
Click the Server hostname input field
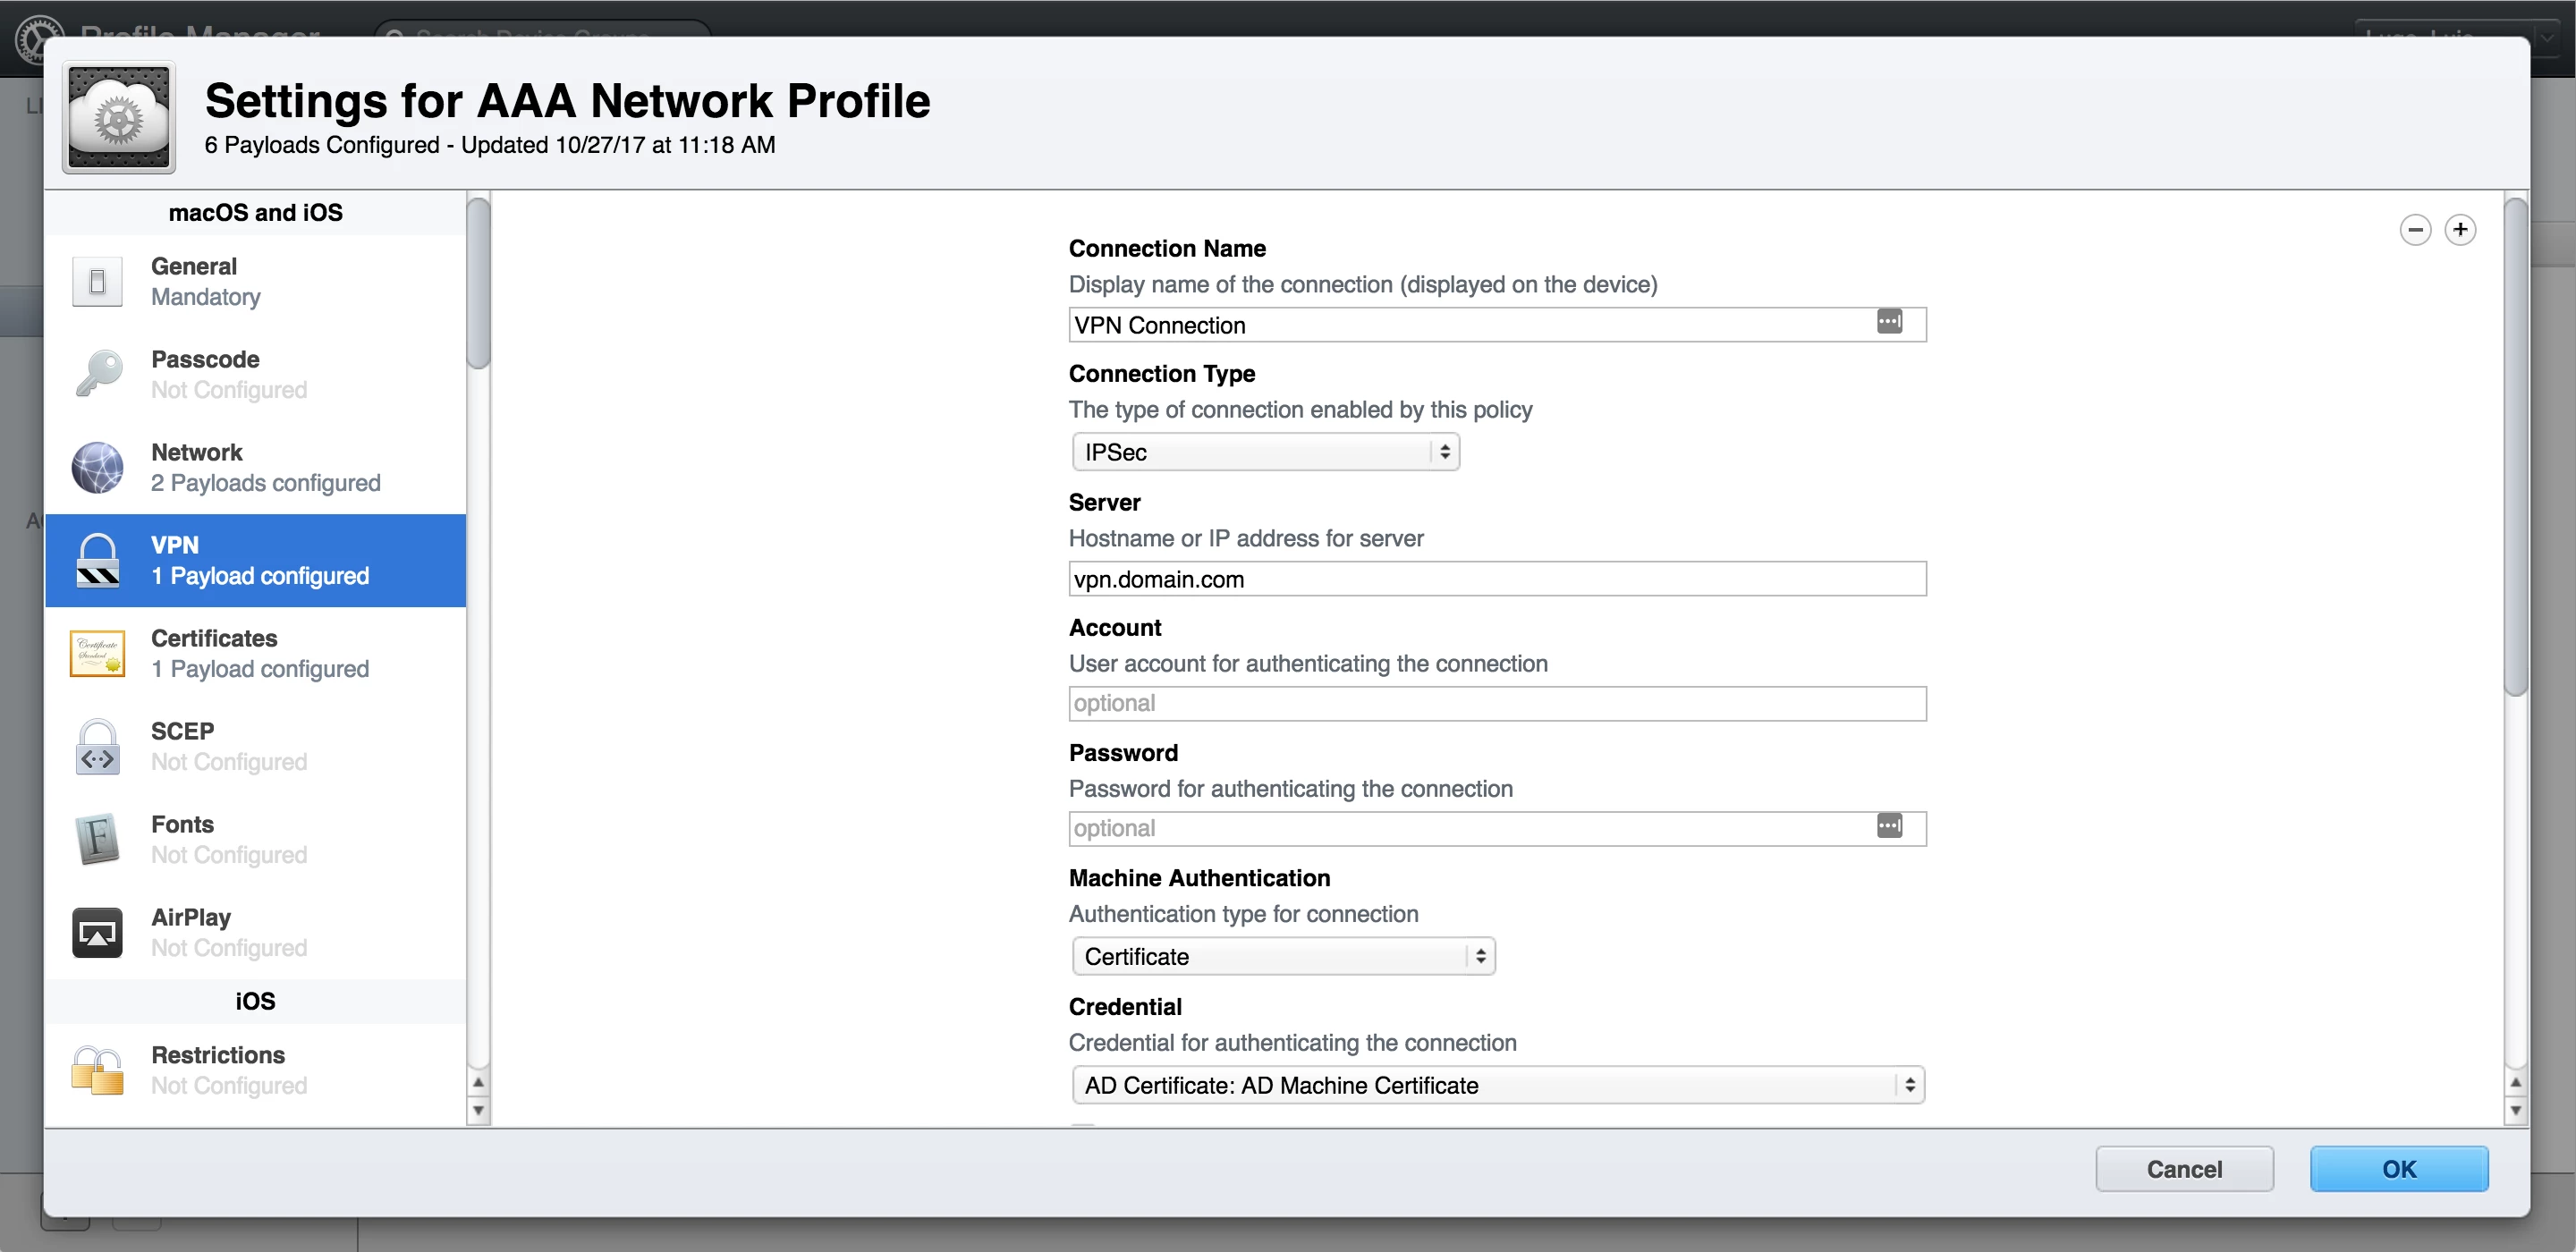tap(1496, 579)
